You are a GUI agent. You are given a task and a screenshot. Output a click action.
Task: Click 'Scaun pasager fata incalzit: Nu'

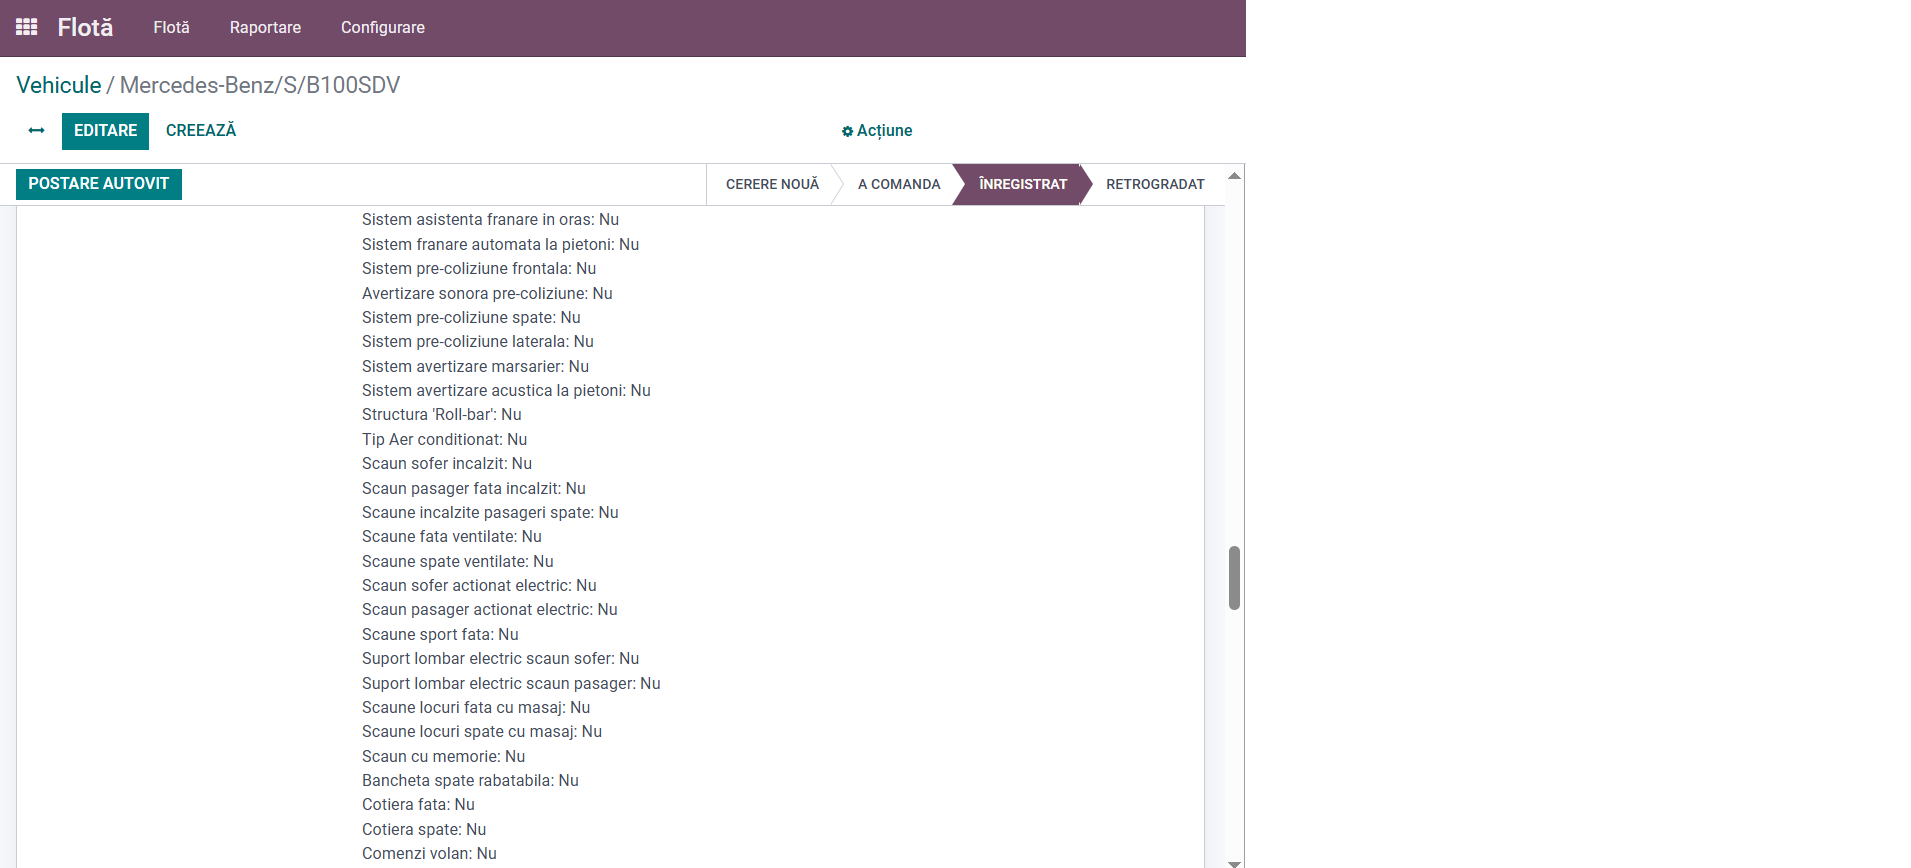point(474,488)
